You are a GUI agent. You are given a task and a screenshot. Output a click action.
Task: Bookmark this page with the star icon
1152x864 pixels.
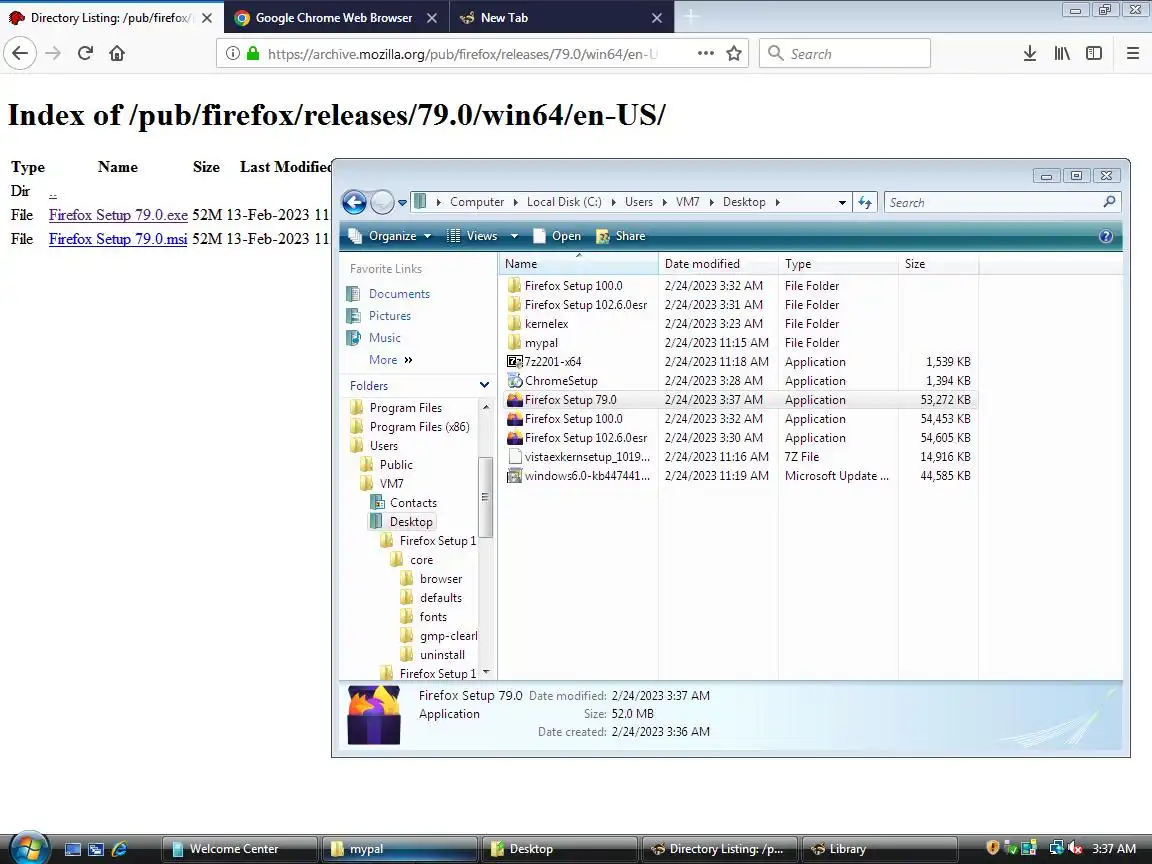[x=733, y=53]
